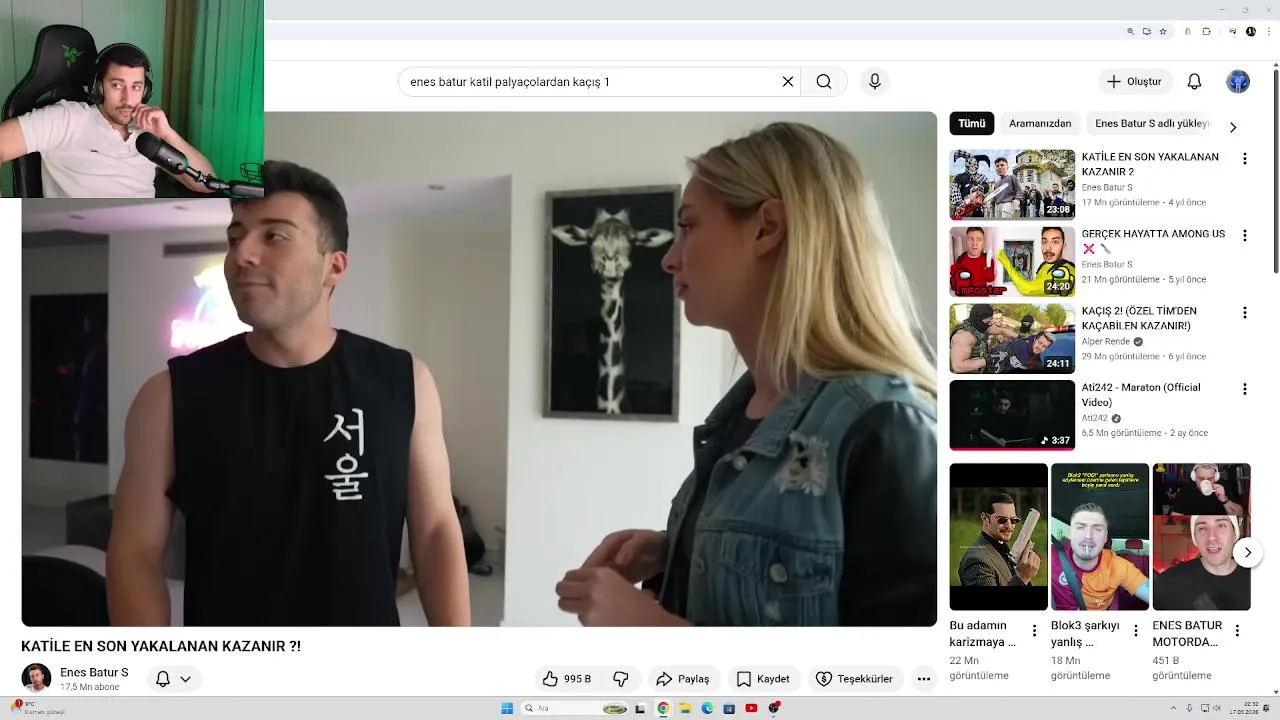Open Task View on the taskbar

pos(640,708)
